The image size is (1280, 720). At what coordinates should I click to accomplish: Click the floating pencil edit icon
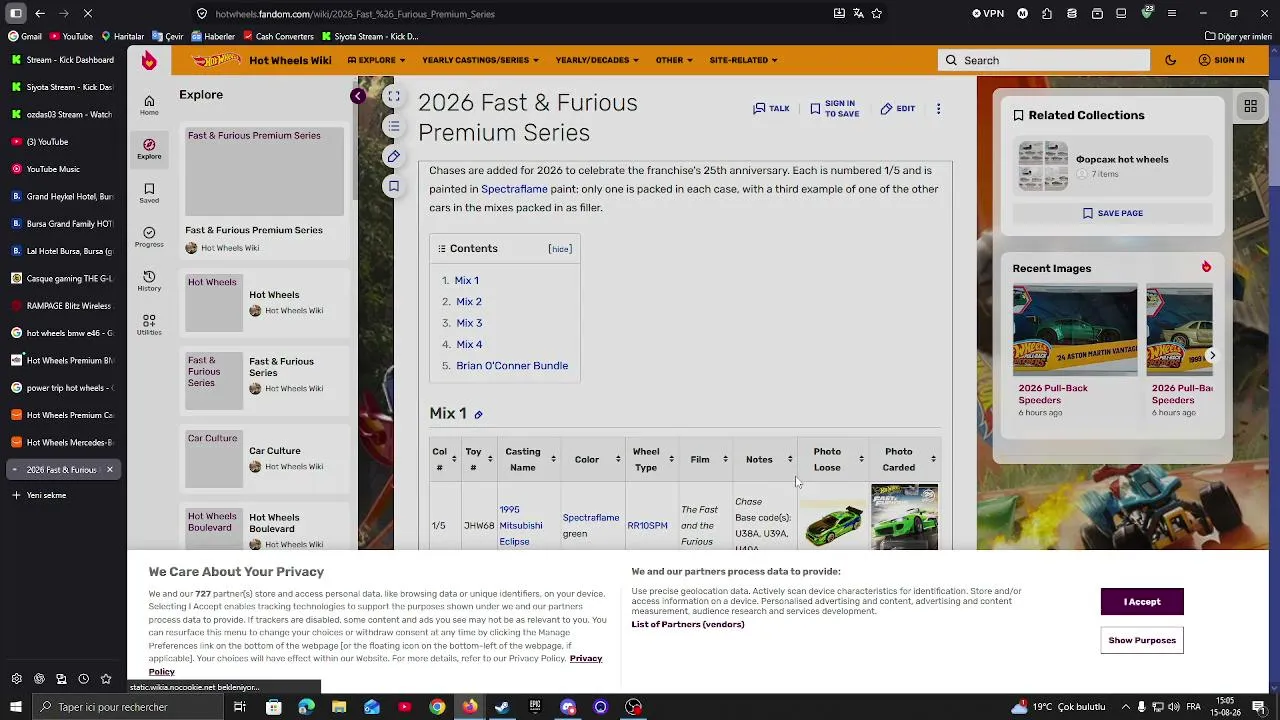coord(394,156)
